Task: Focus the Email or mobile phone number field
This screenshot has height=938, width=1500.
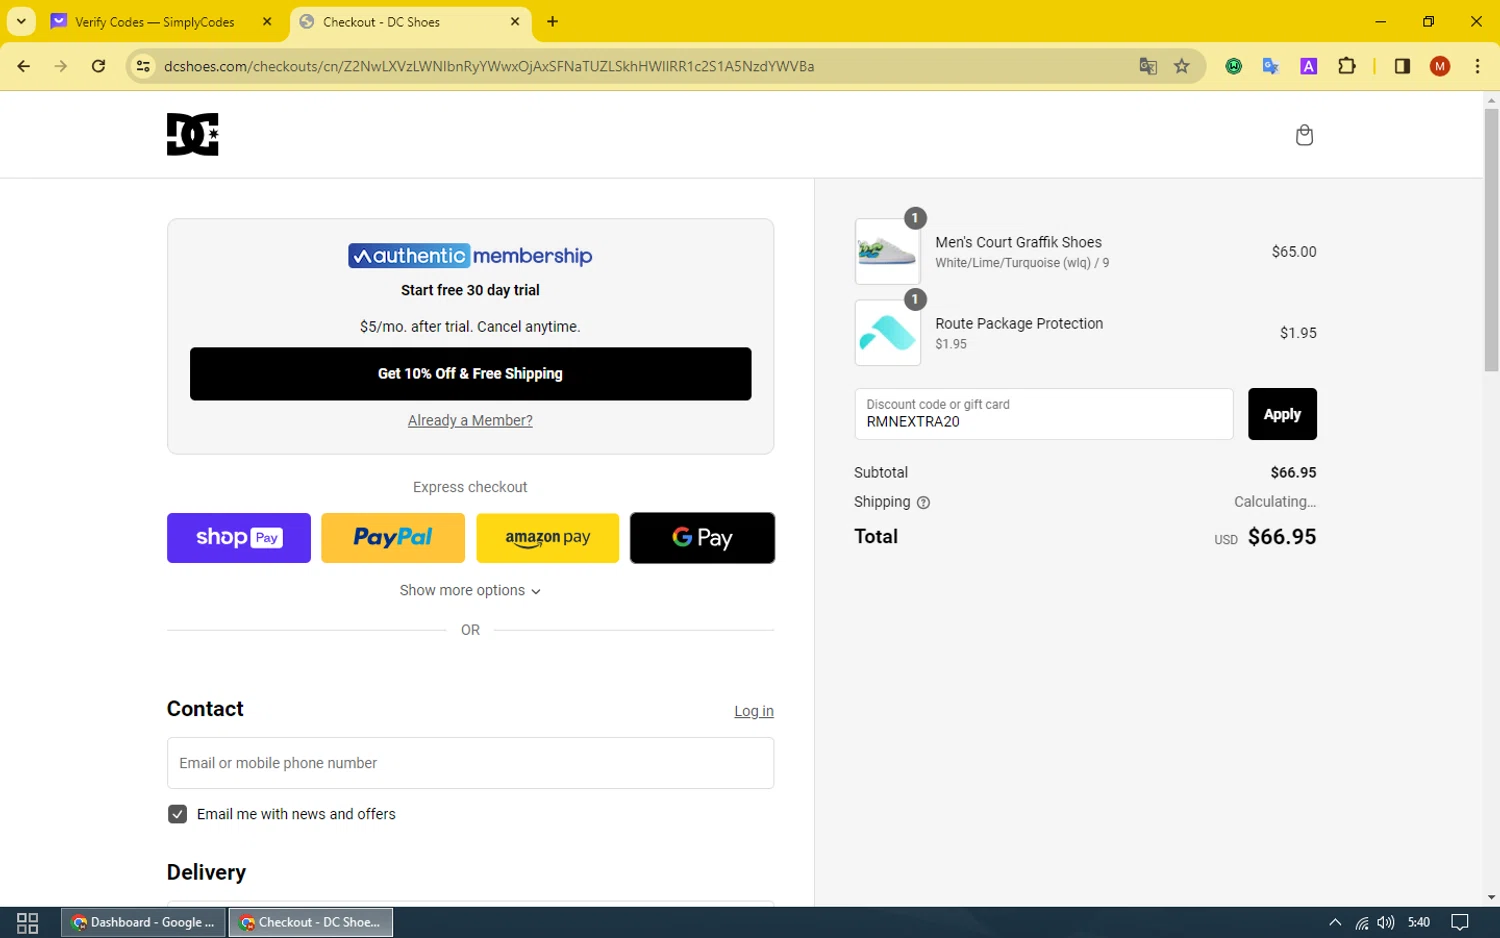Action: pos(470,763)
